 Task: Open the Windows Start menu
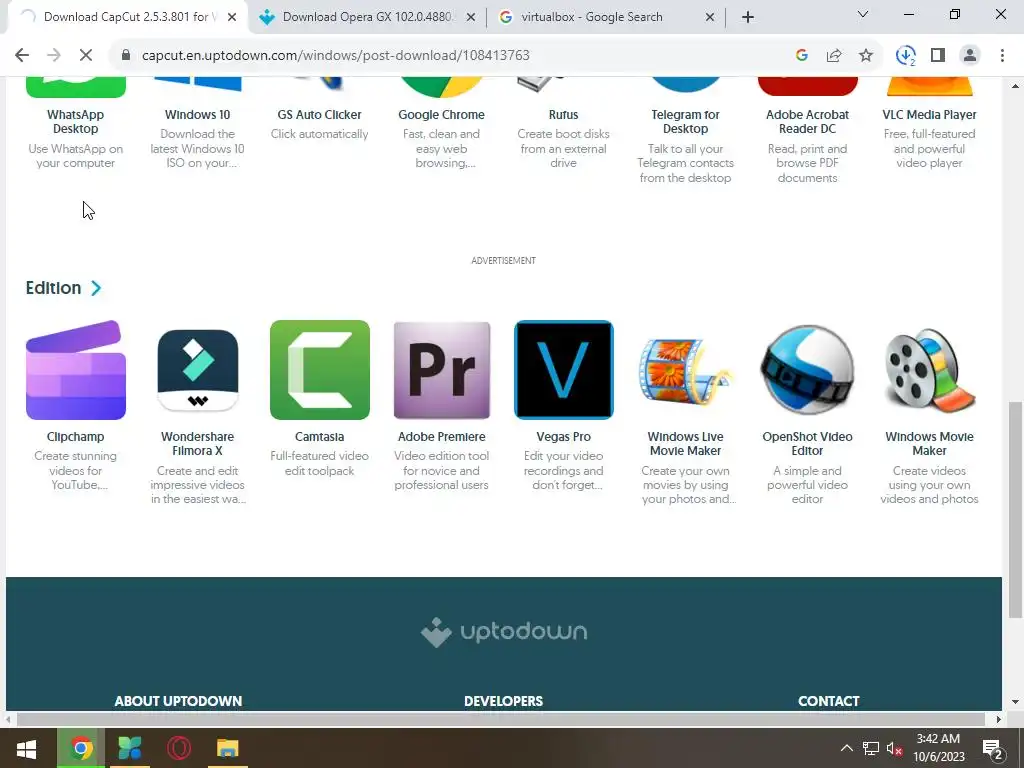[26, 748]
